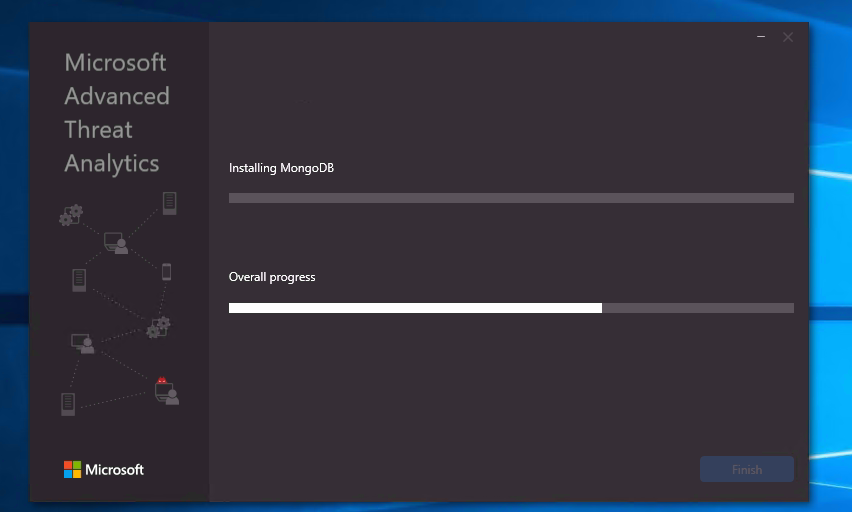Click the greyed-out Finish button
Viewport: 852px width, 512px height.
(x=747, y=469)
